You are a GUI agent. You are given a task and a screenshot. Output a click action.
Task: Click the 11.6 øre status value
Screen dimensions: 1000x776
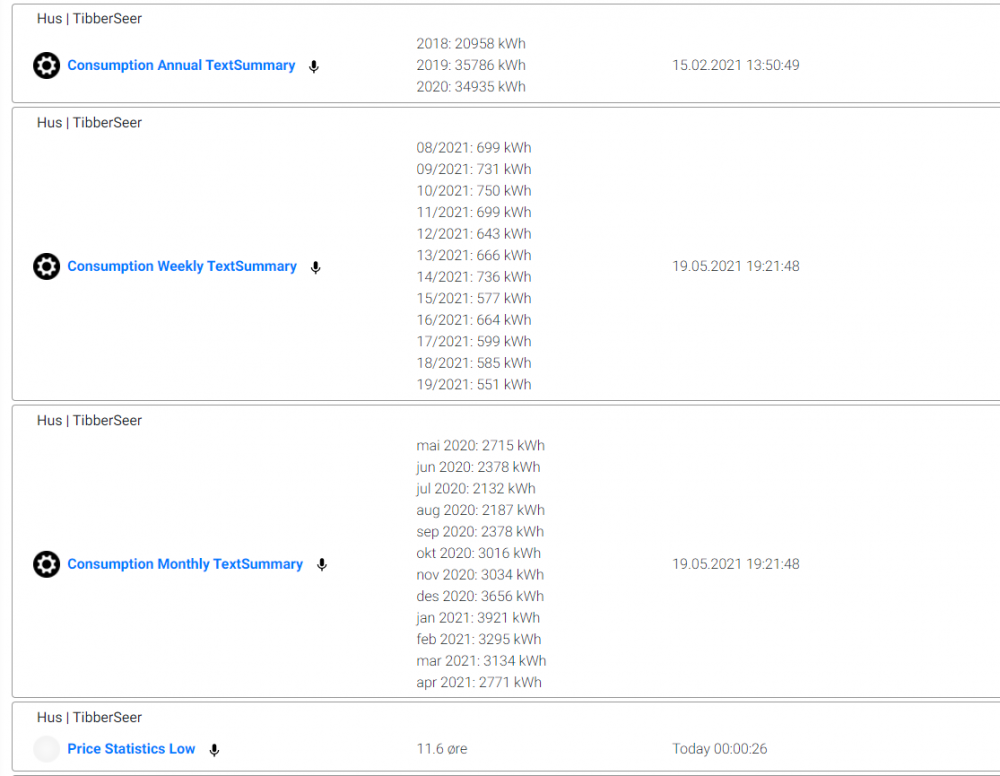tap(444, 749)
